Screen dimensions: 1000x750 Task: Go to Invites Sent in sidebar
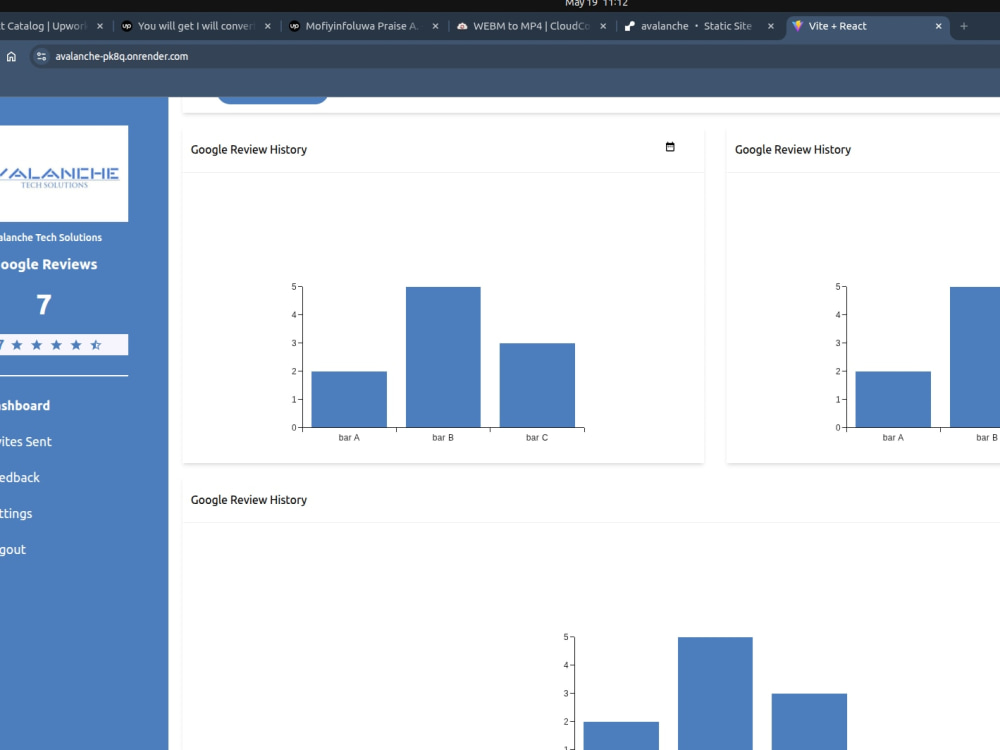click(26, 441)
